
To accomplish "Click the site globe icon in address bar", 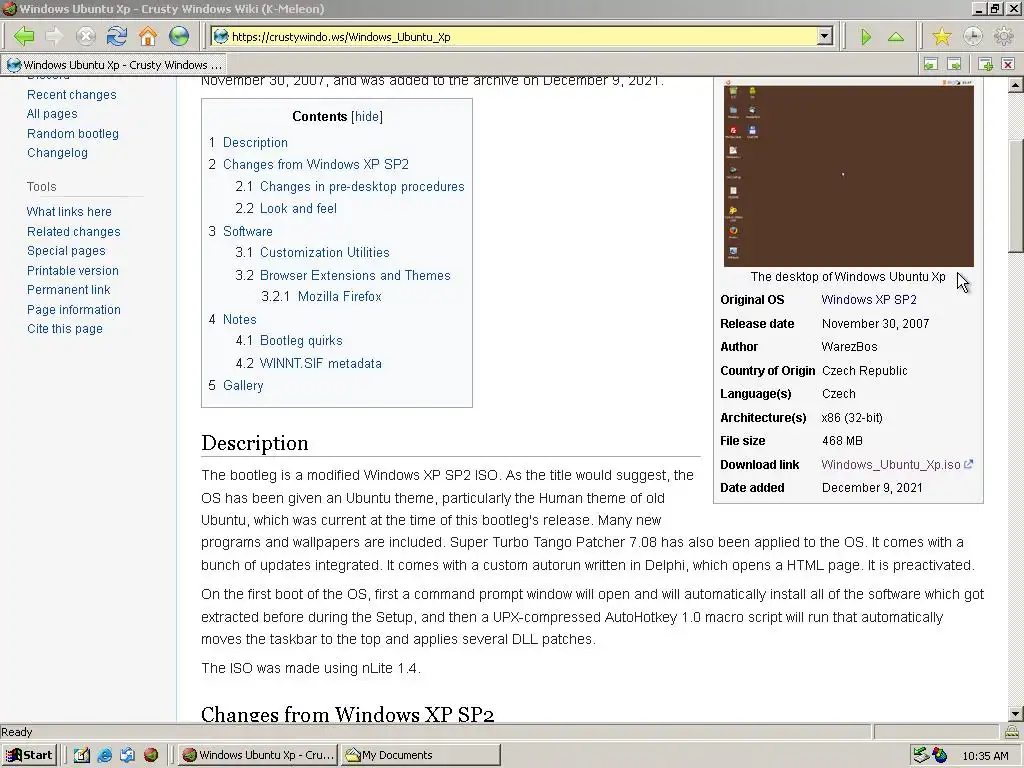I will pos(221,37).
